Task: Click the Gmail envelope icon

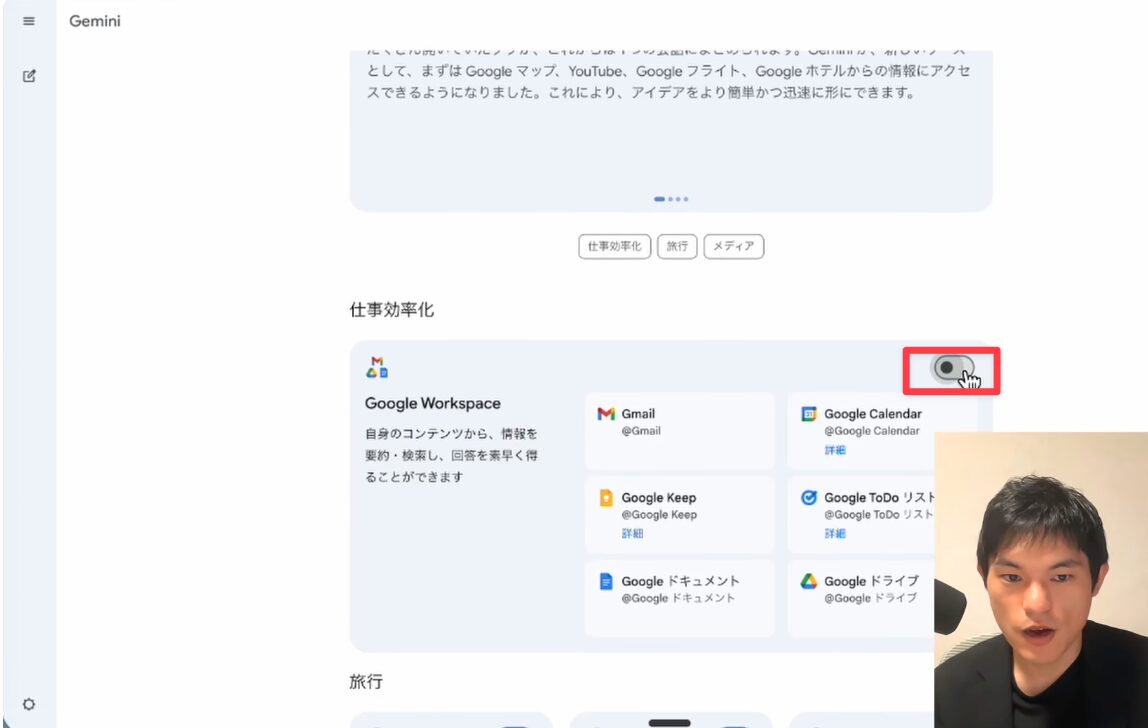Action: 606,414
